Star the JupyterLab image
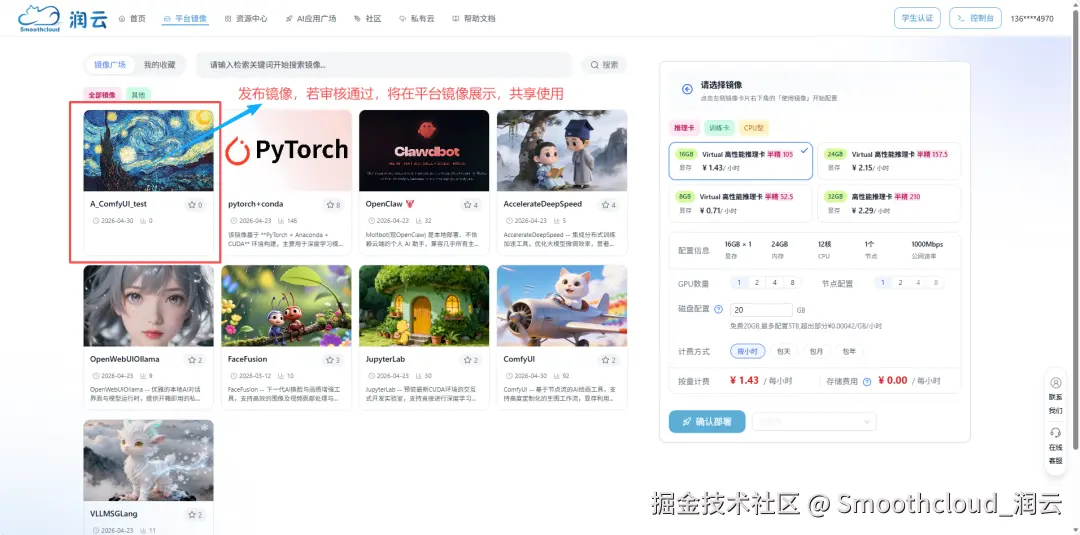This screenshot has height=535, width=1080. click(471, 359)
